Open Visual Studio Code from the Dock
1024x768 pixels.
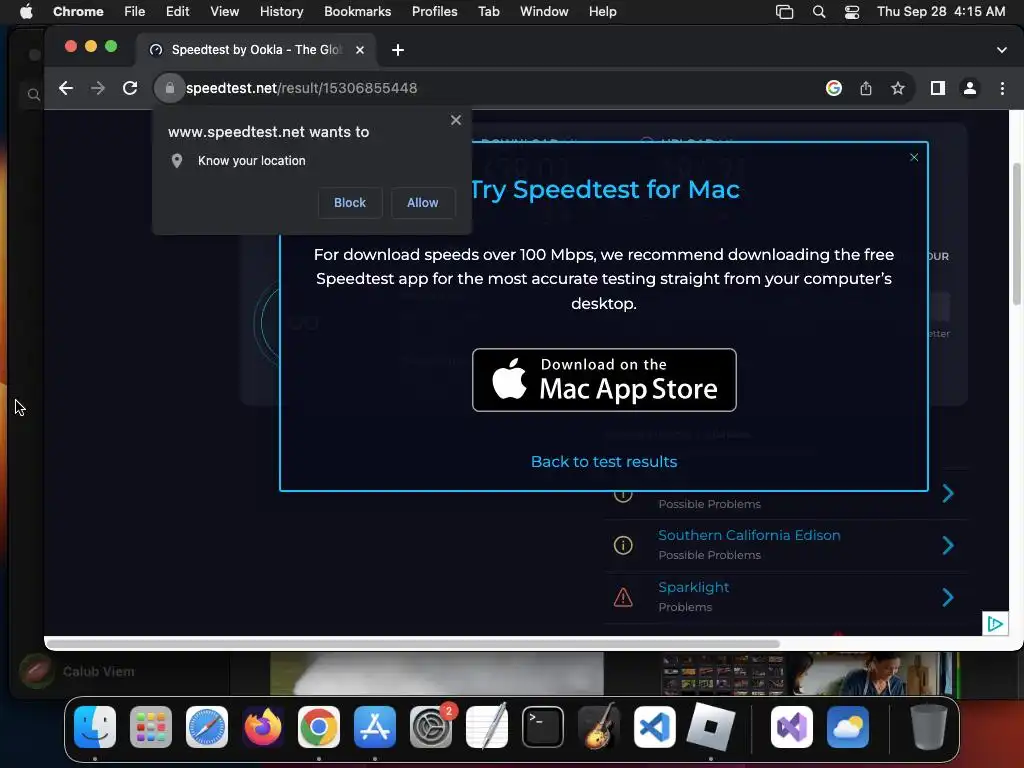655,727
